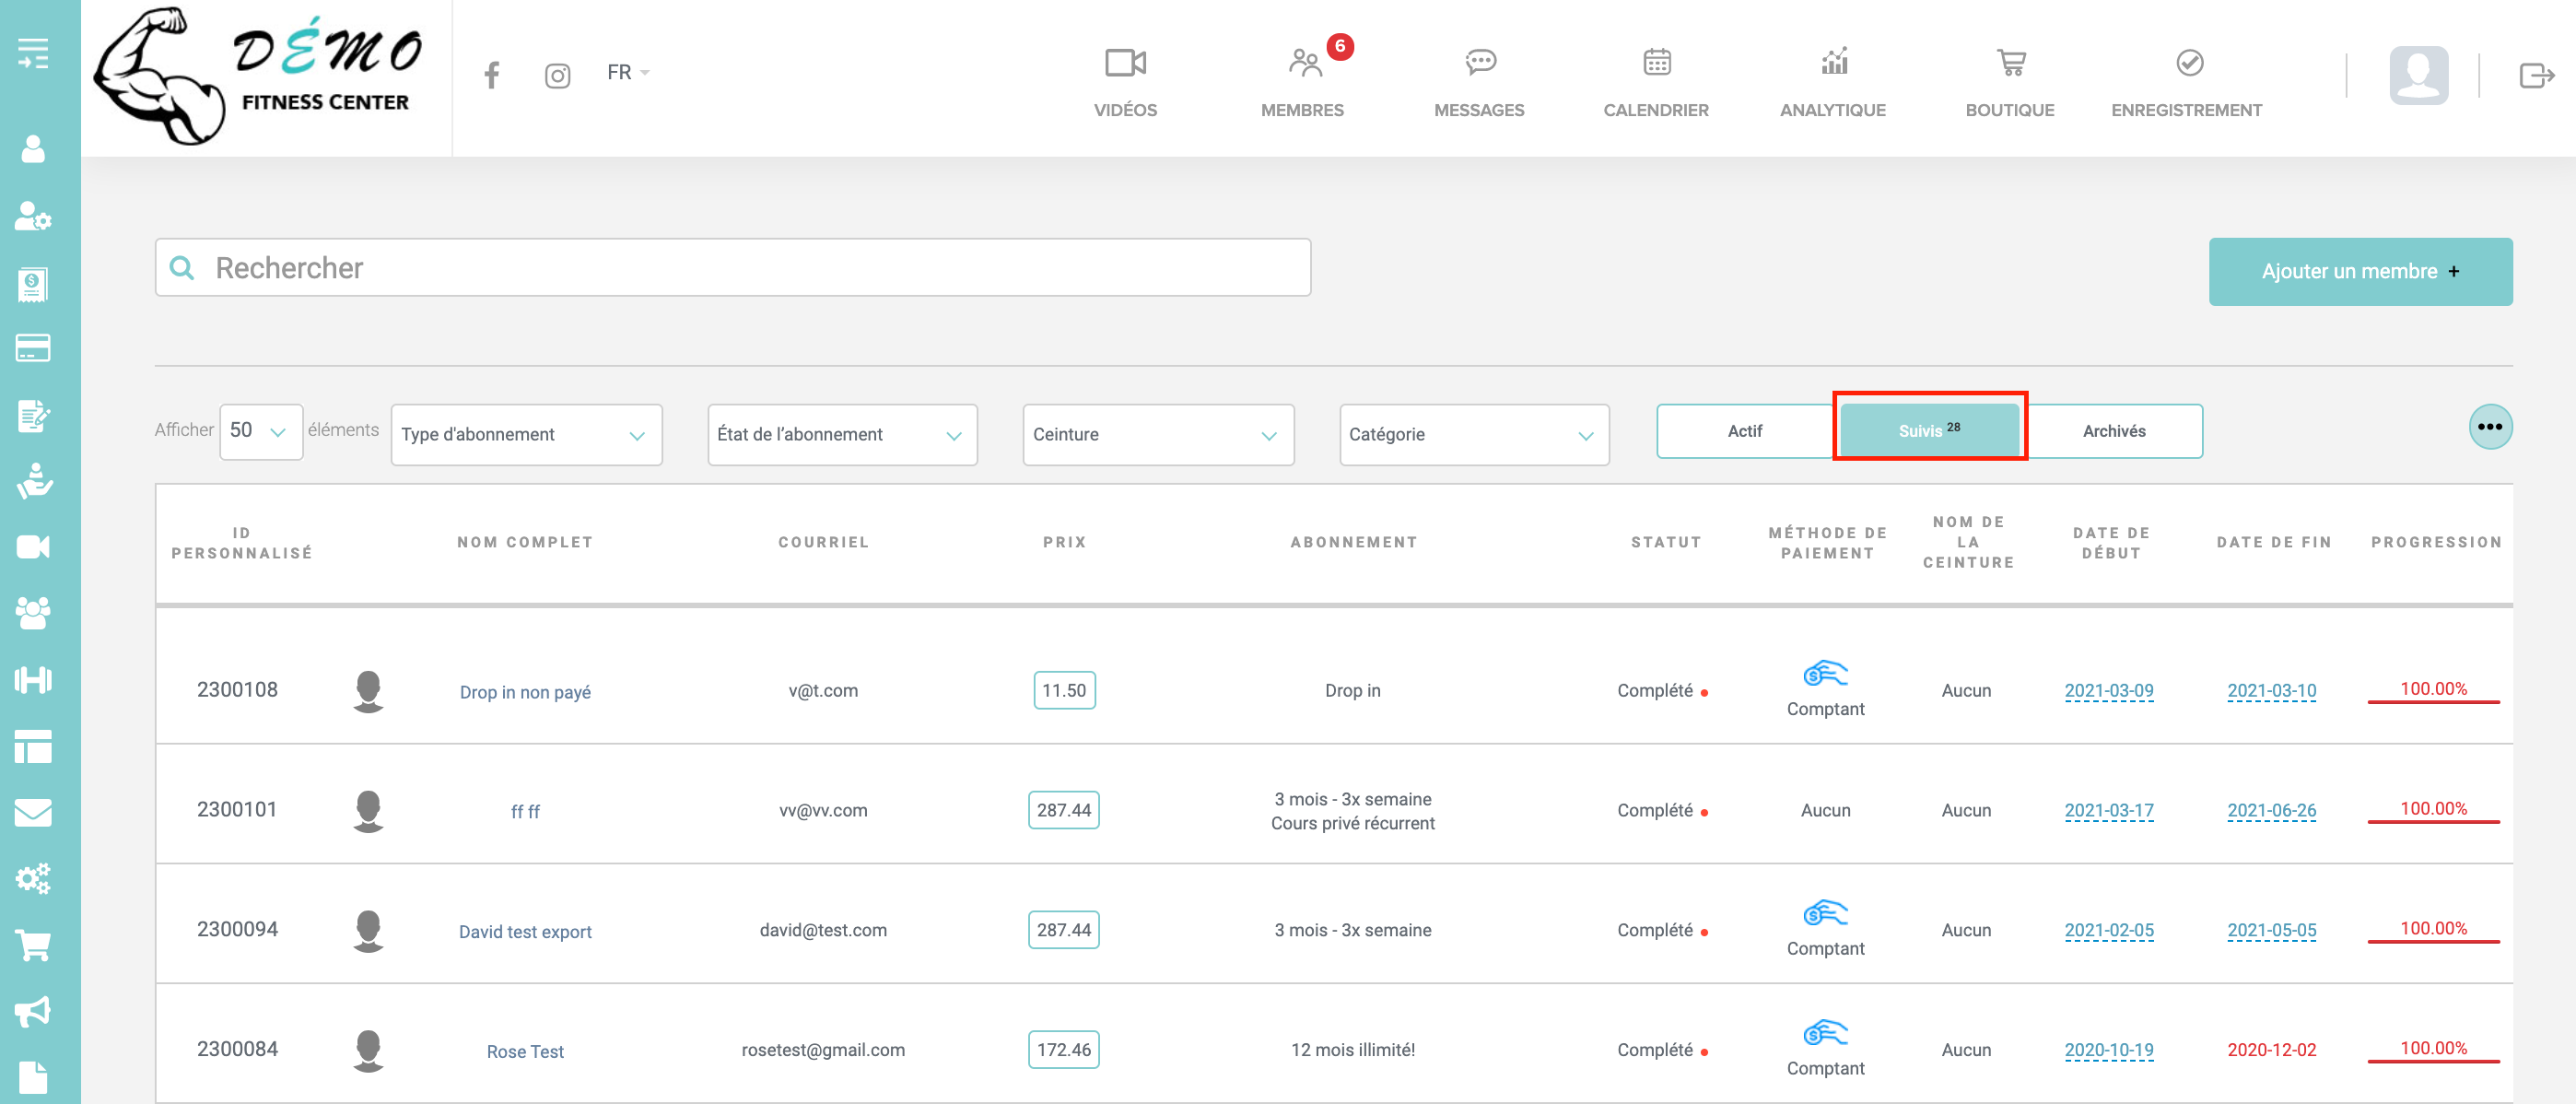Open the Facebook page icon
The height and width of the screenshot is (1104, 2576).
coord(491,75)
